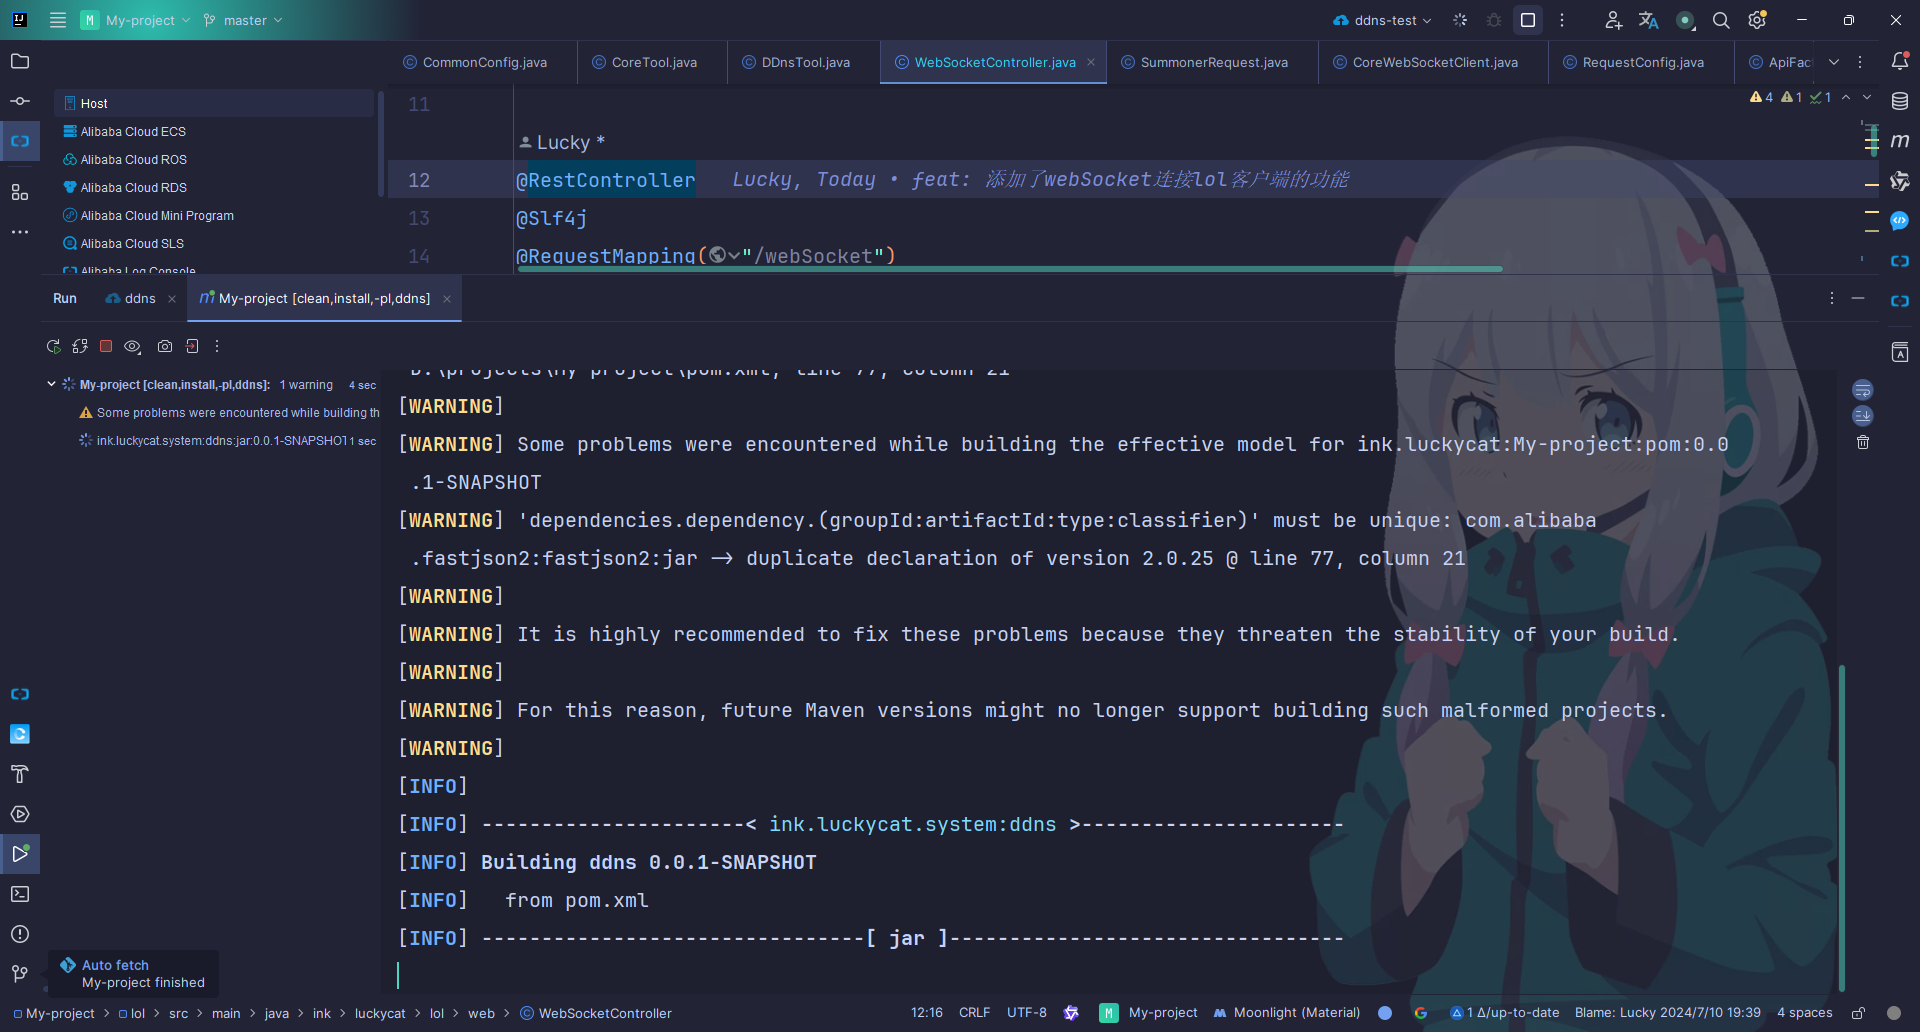Screen dimensions: 1920x1032
Task: Click the rerun-failed-tests icon beside Rerun
Action: [x=80, y=346]
